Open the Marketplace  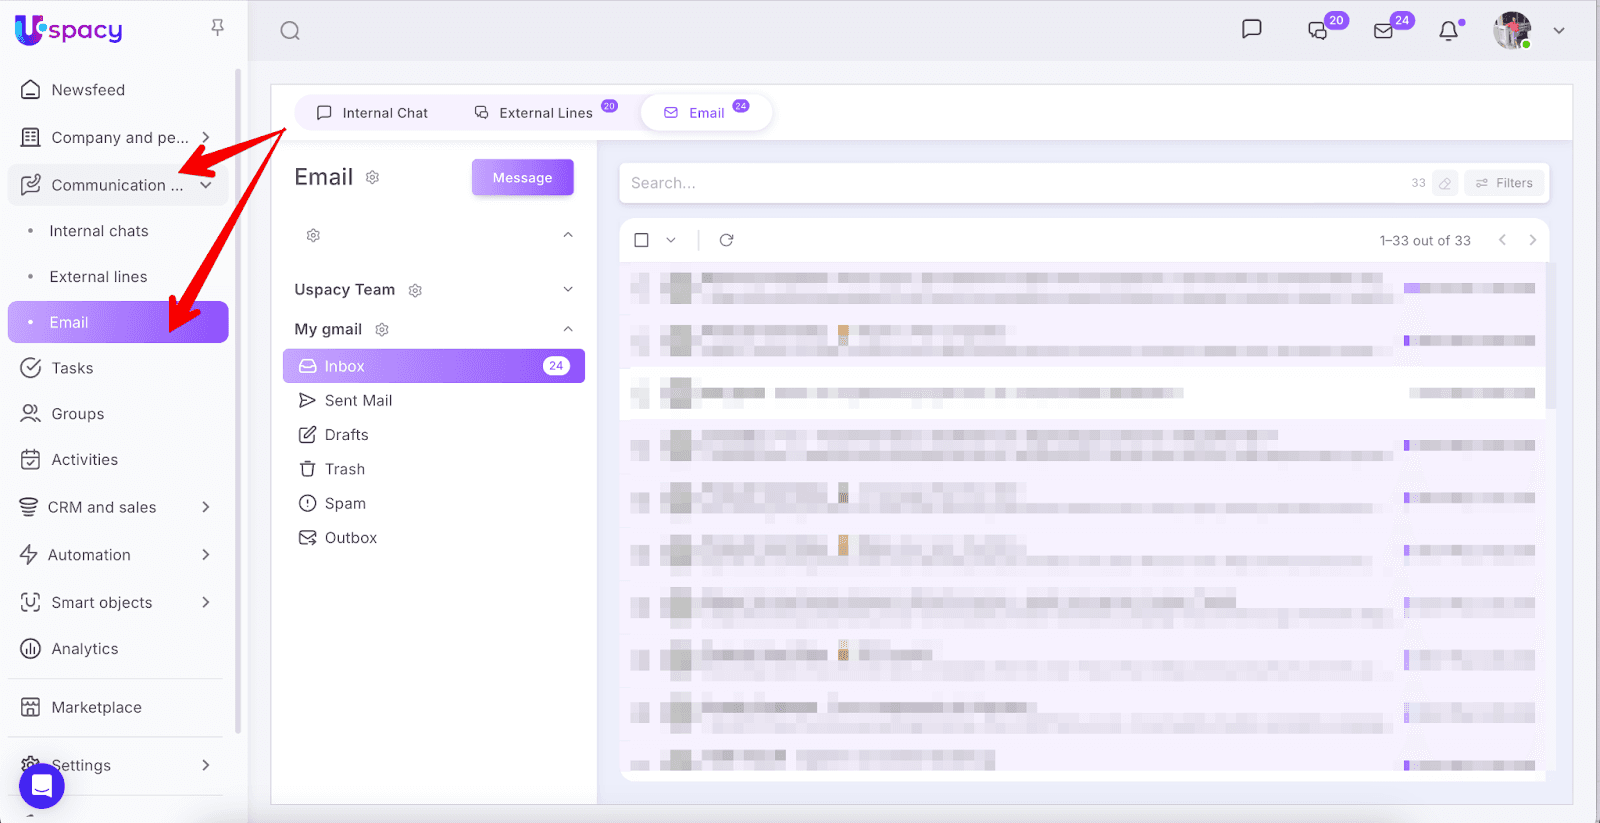(x=97, y=707)
